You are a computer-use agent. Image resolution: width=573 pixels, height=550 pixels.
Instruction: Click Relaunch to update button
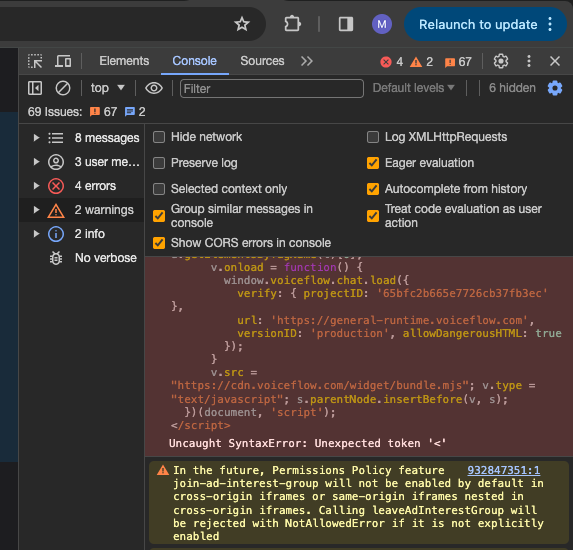coord(478,24)
